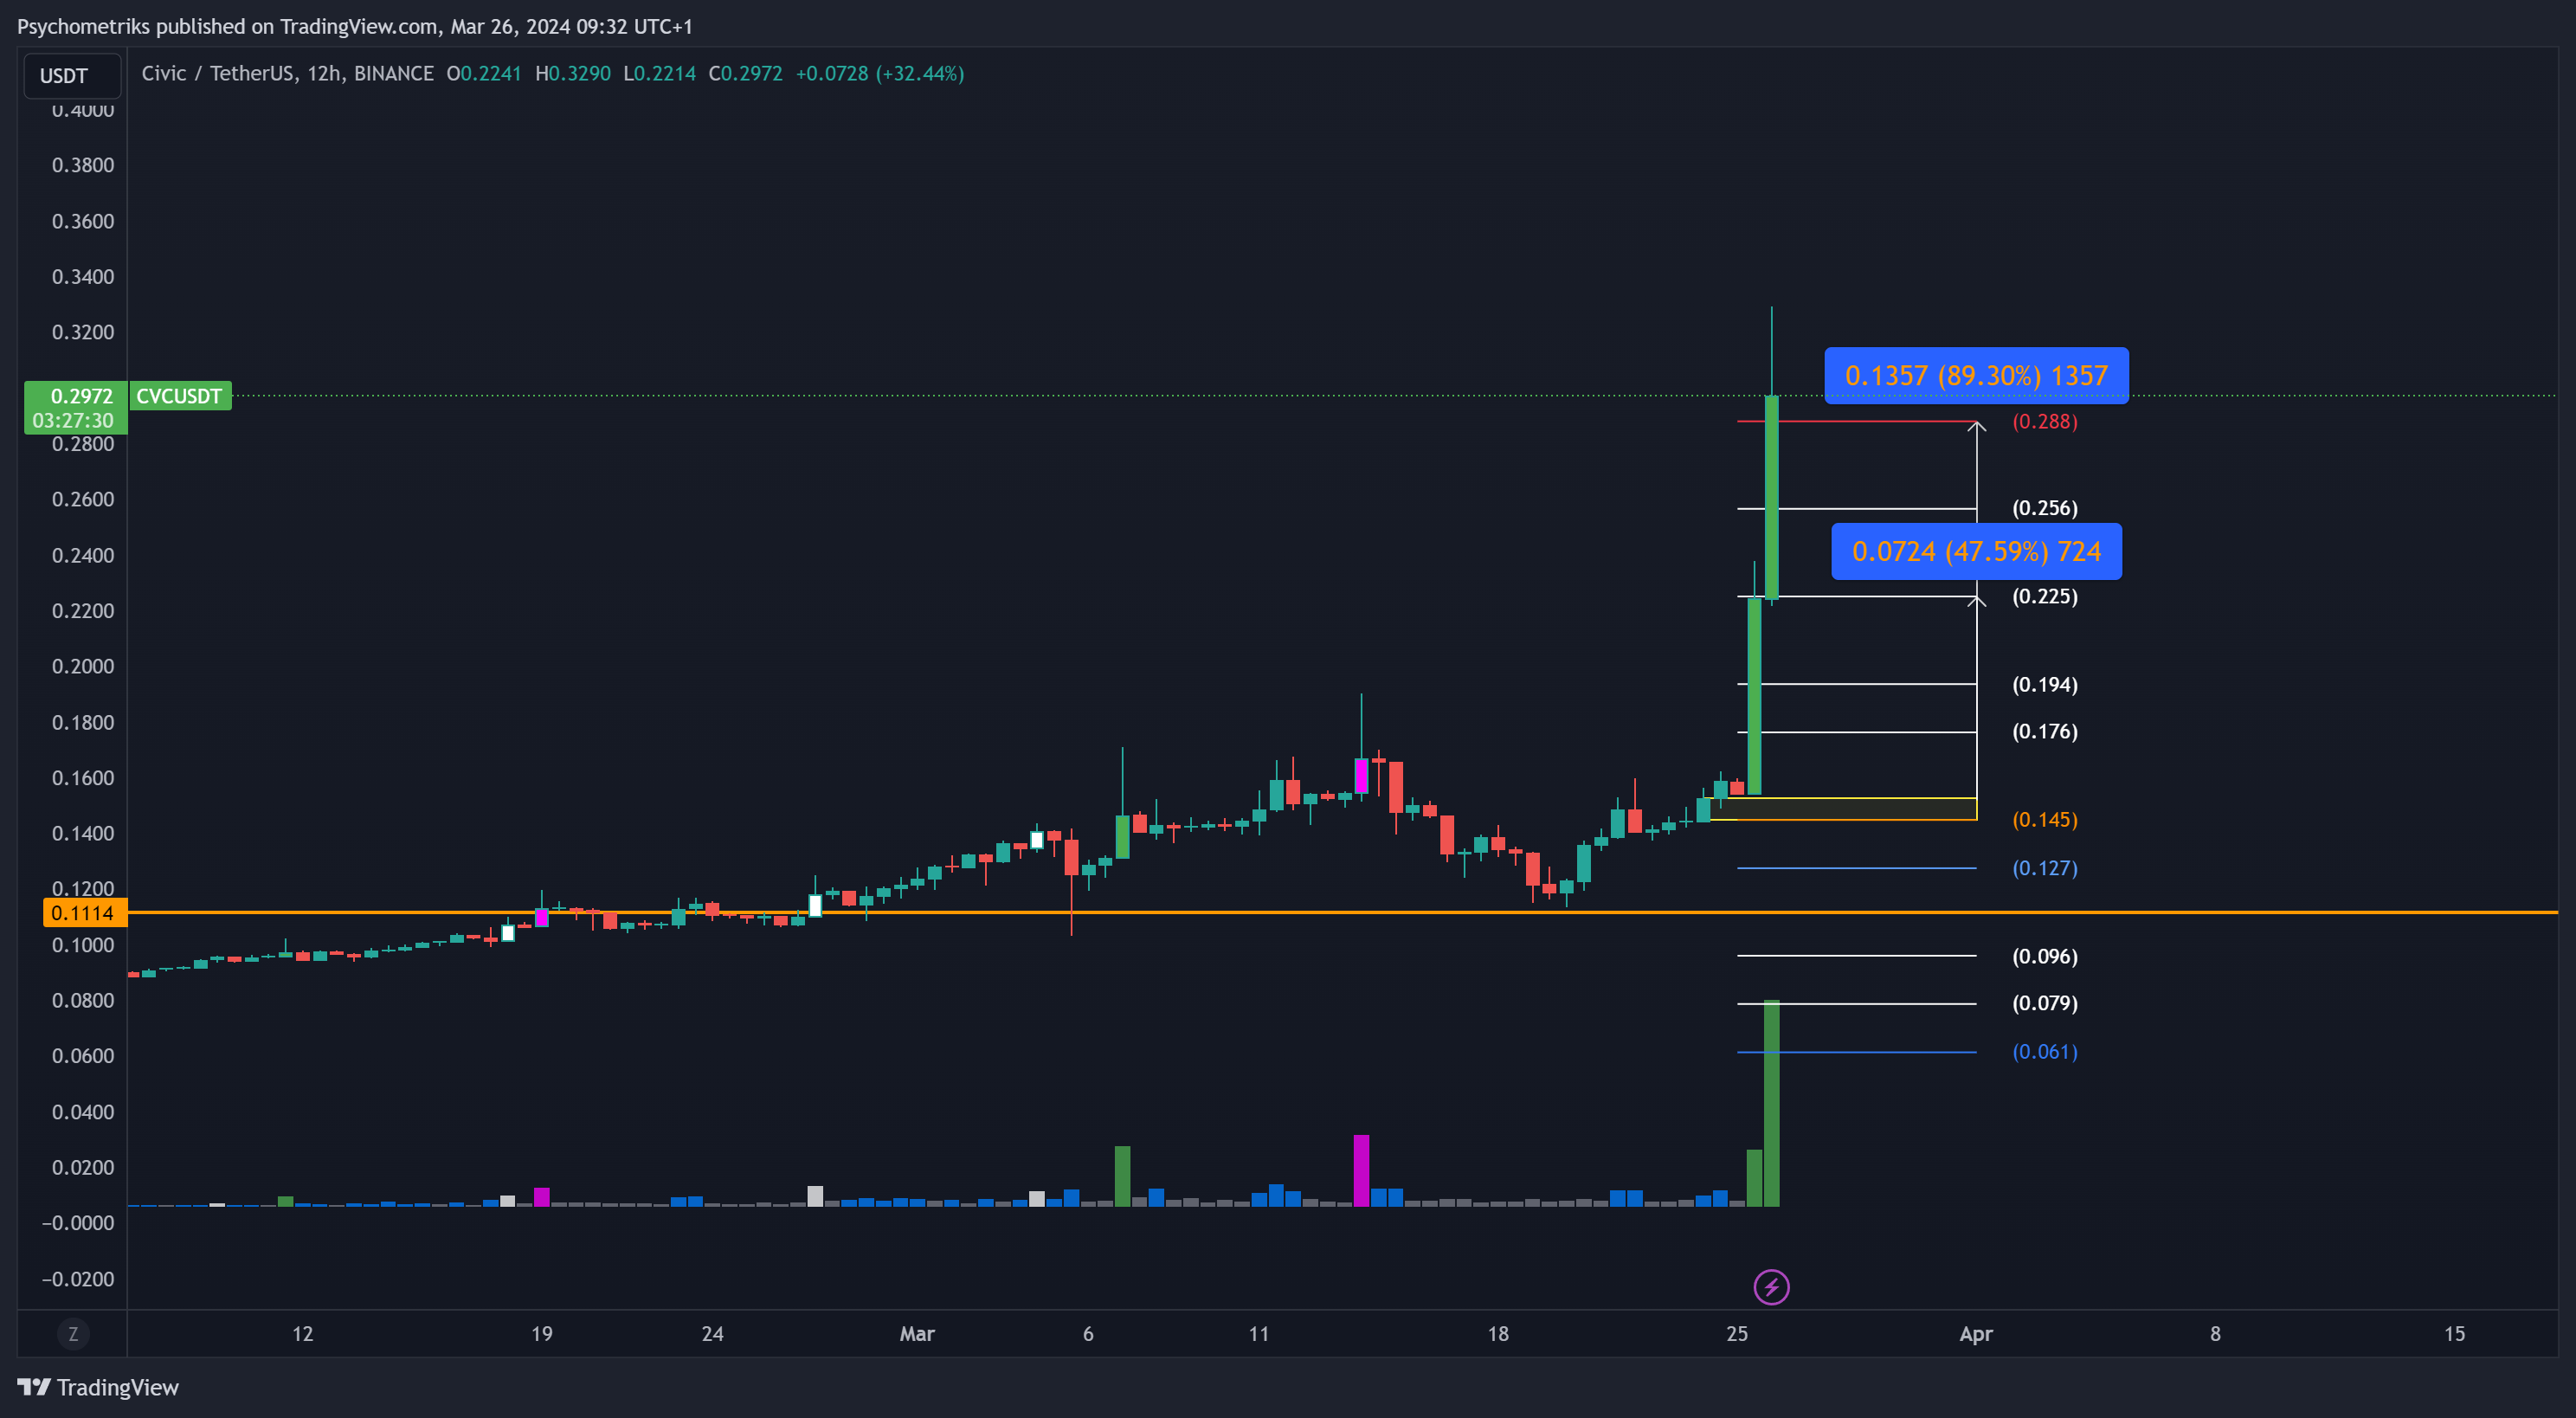Click the (0.176) level label
This screenshot has width=2576, height=1418.
[x=2045, y=731]
